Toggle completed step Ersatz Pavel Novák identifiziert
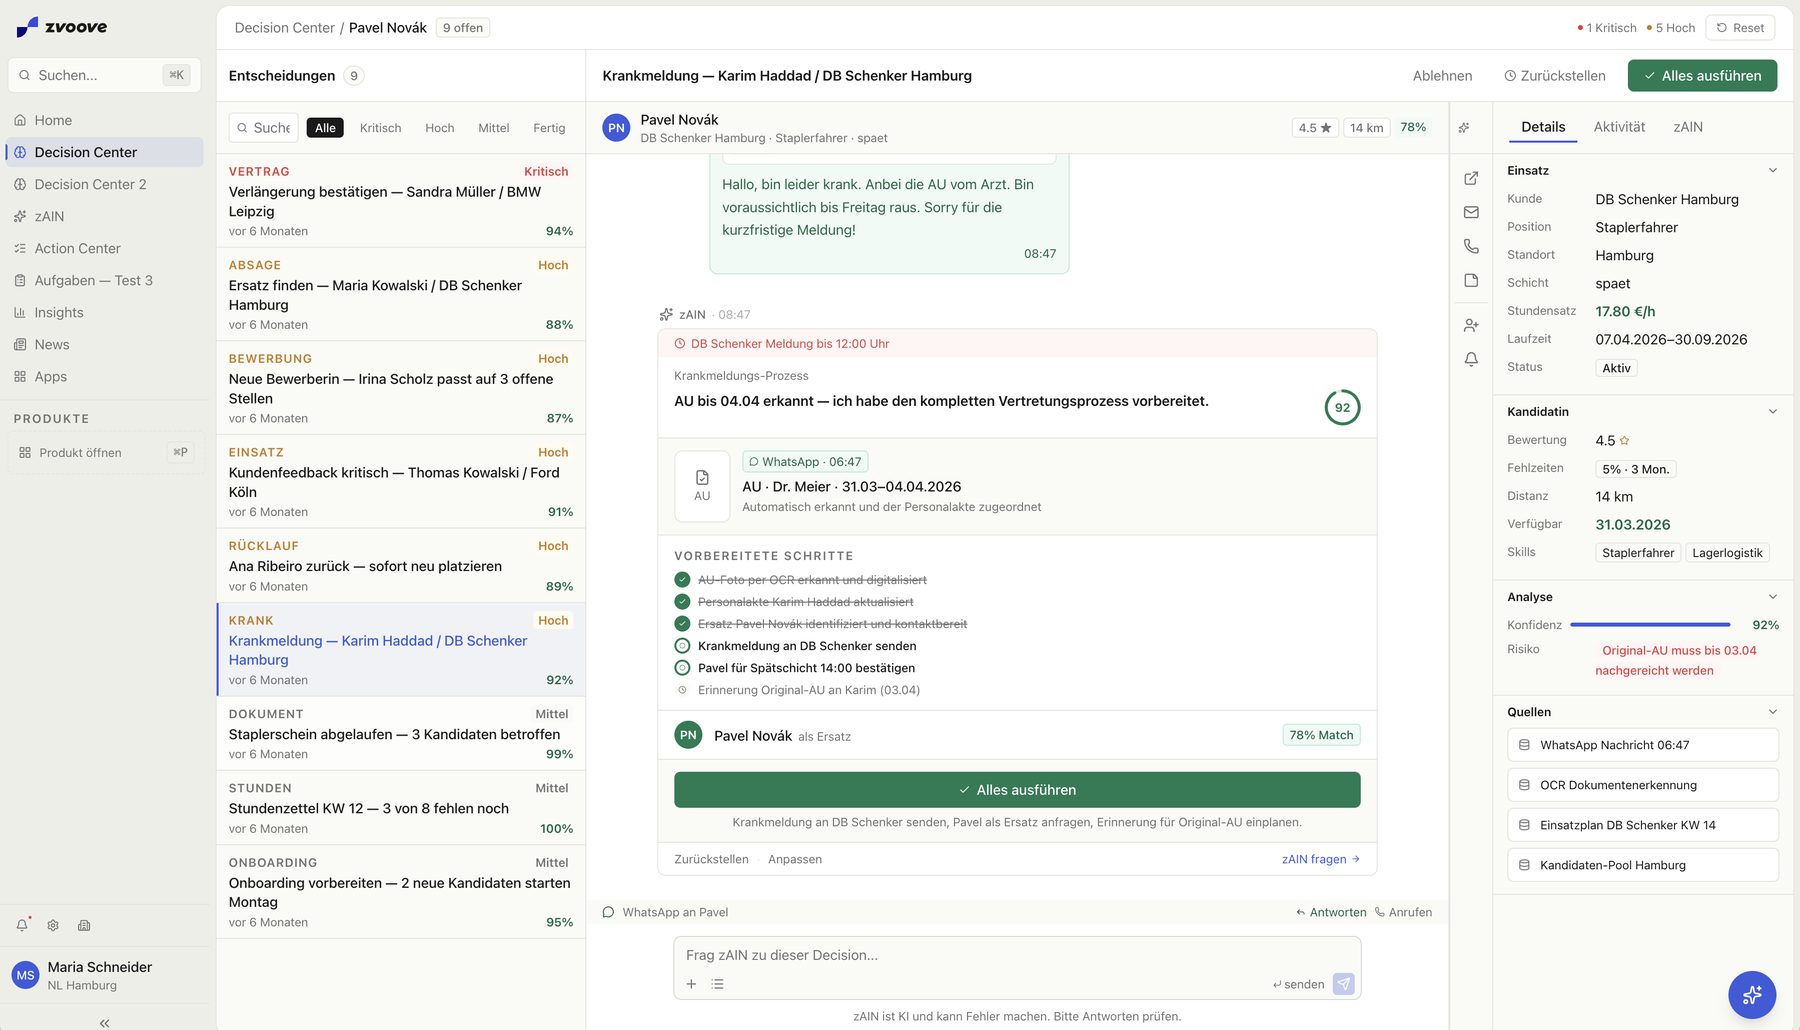Image resolution: width=1800 pixels, height=1030 pixels. tap(682, 624)
